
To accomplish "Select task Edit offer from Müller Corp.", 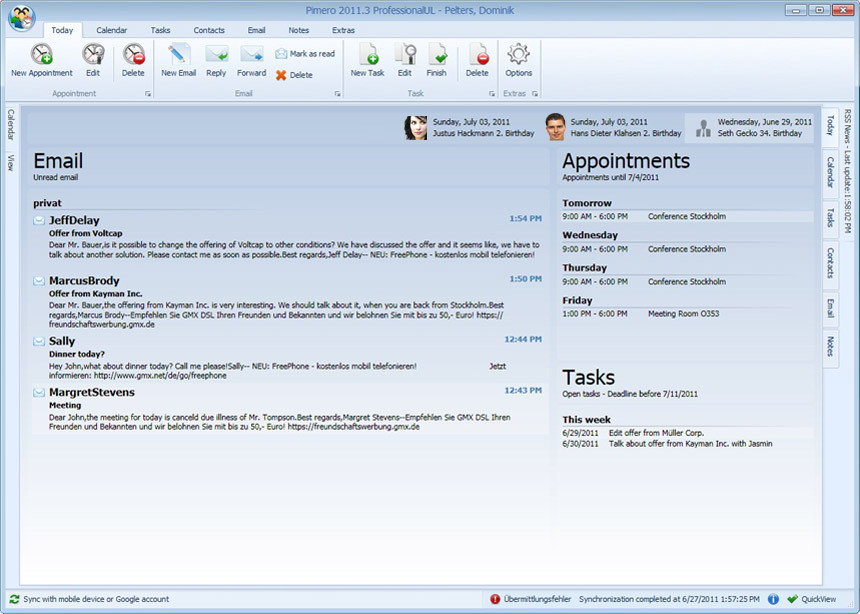I will (x=687, y=433).
